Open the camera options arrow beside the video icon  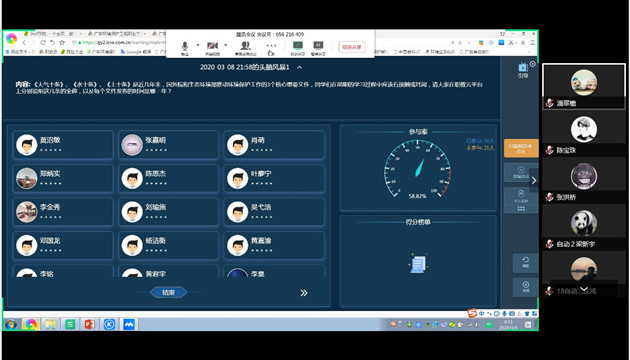pos(225,45)
